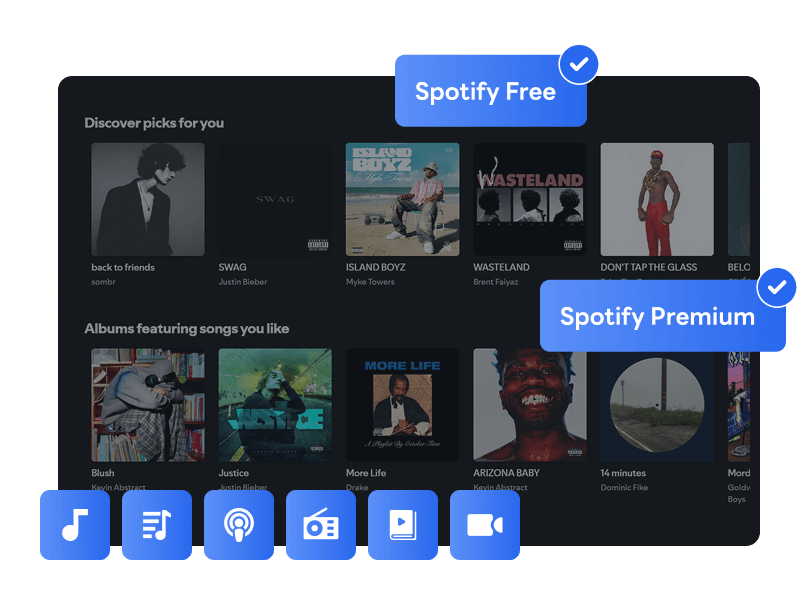800x600 pixels.
Task: Click the Brent Faiyaz artist name
Action: [x=495, y=282]
